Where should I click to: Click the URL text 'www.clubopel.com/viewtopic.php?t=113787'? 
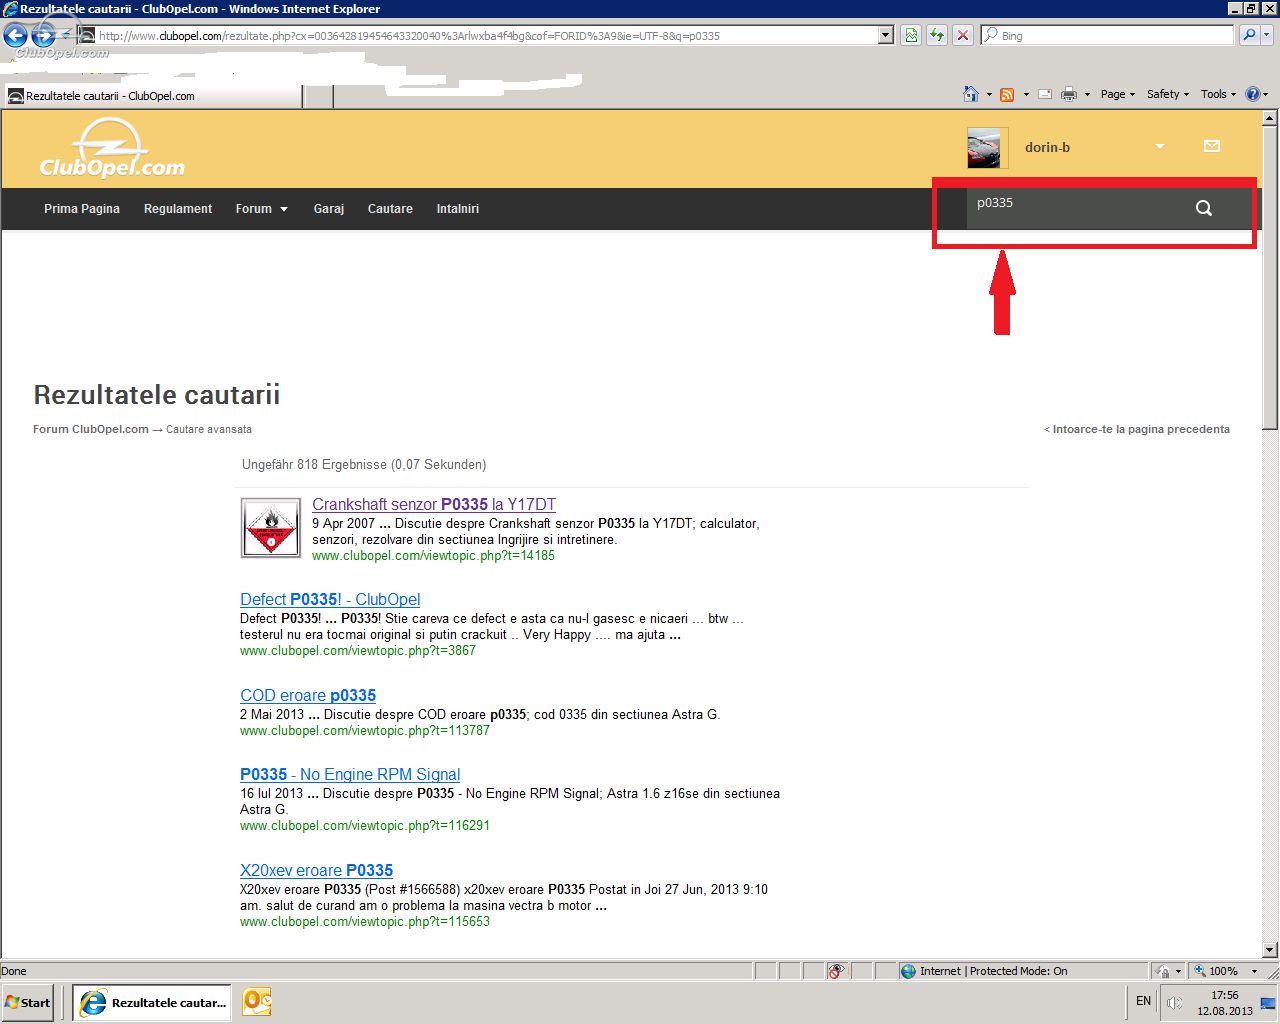[365, 731]
